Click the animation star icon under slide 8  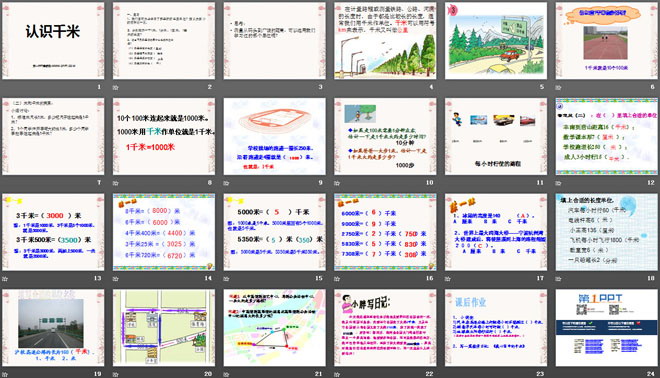pos(115,183)
